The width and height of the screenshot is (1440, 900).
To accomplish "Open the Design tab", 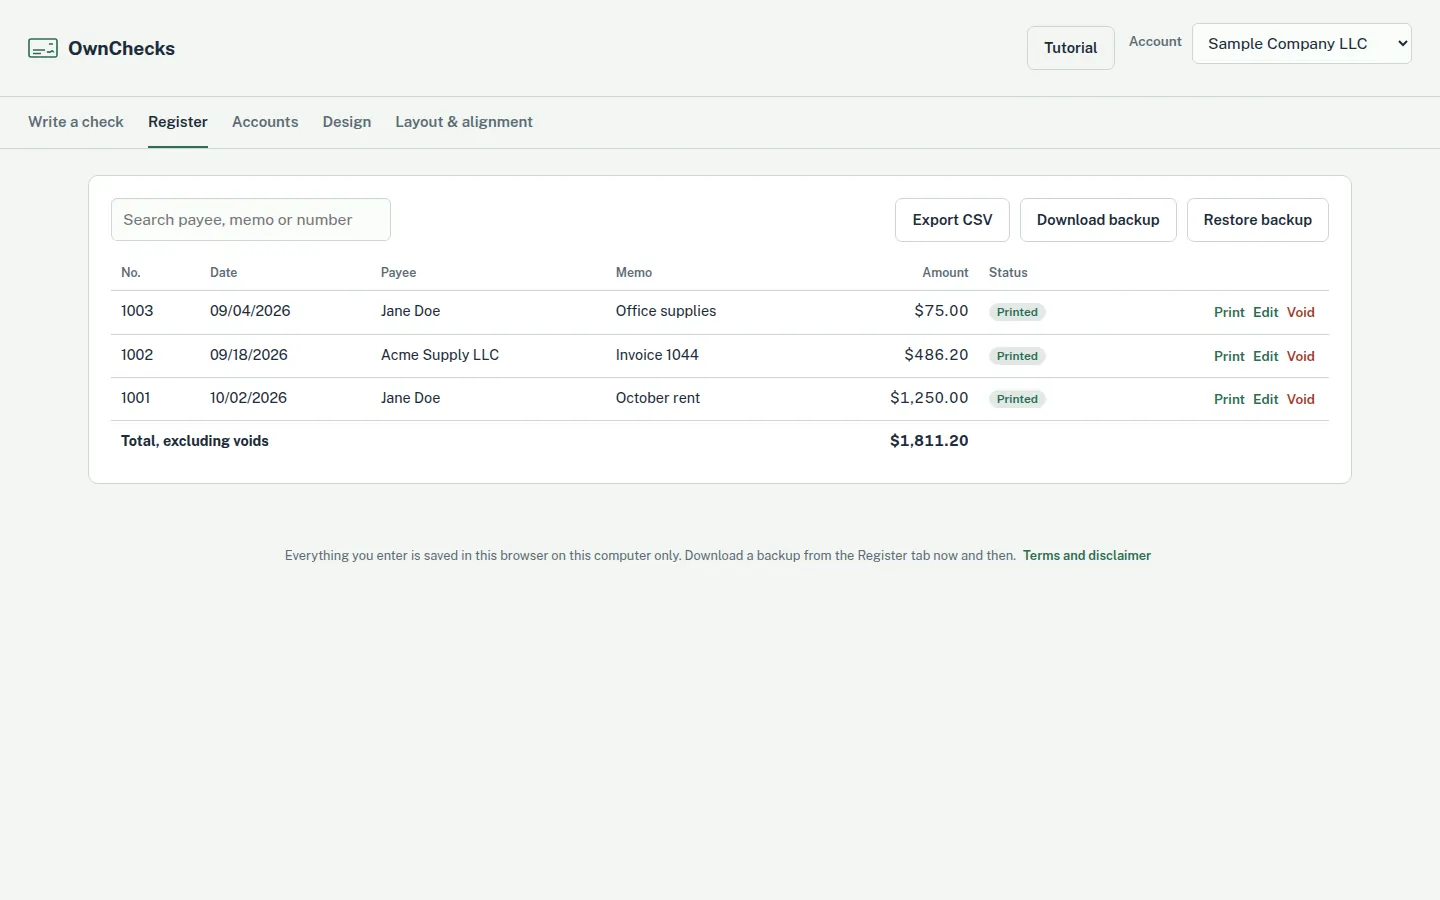I will click(x=347, y=122).
